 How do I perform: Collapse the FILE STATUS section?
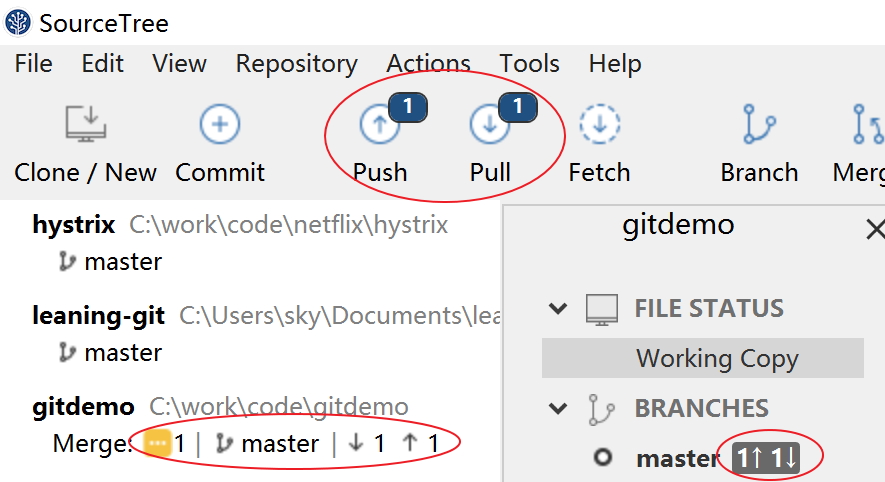click(x=558, y=308)
